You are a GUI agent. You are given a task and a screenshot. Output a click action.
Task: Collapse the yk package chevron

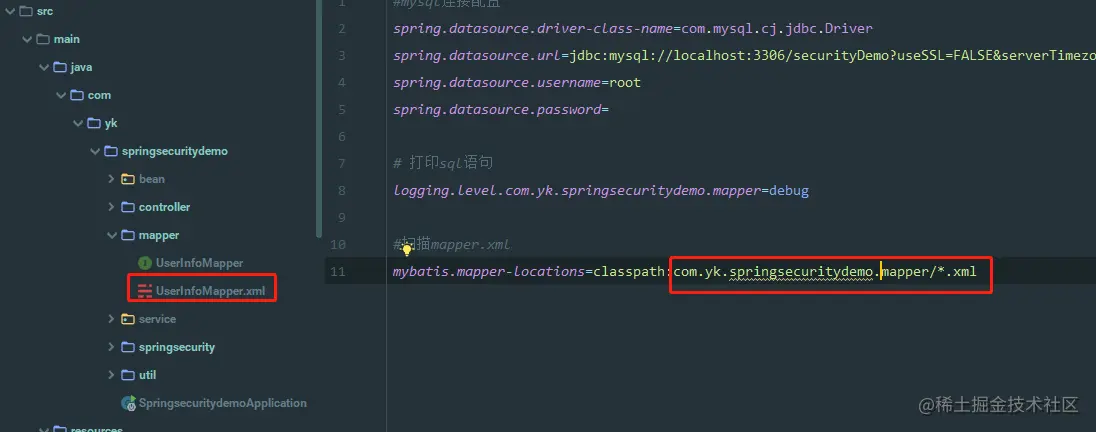77,123
